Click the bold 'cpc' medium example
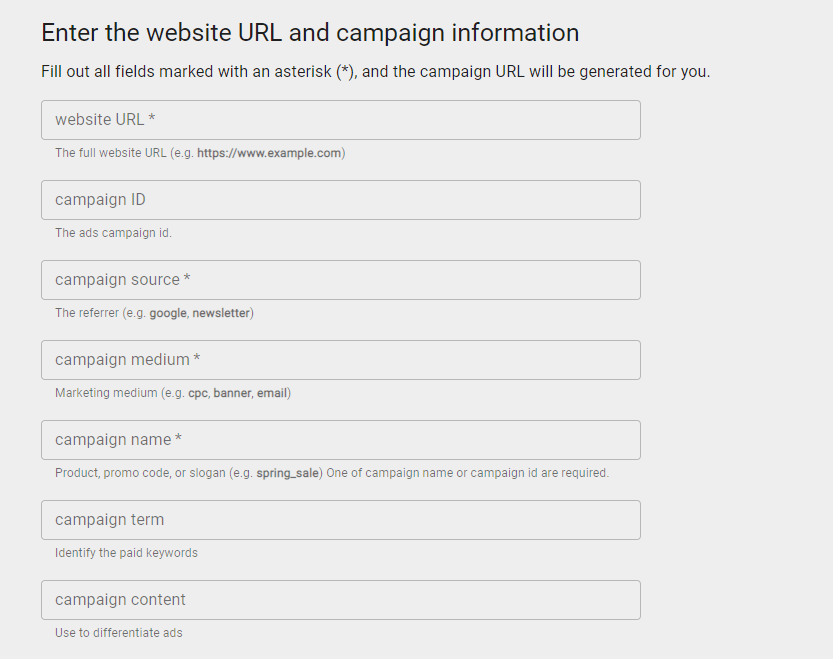 pyautogui.click(x=197, y=393)
